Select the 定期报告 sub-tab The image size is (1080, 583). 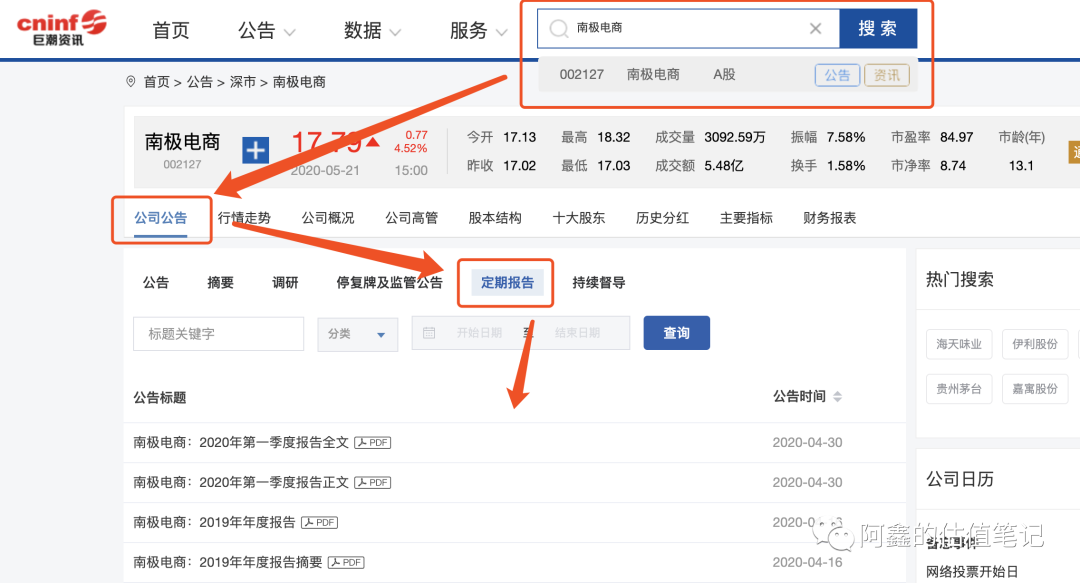pos(508,283)
